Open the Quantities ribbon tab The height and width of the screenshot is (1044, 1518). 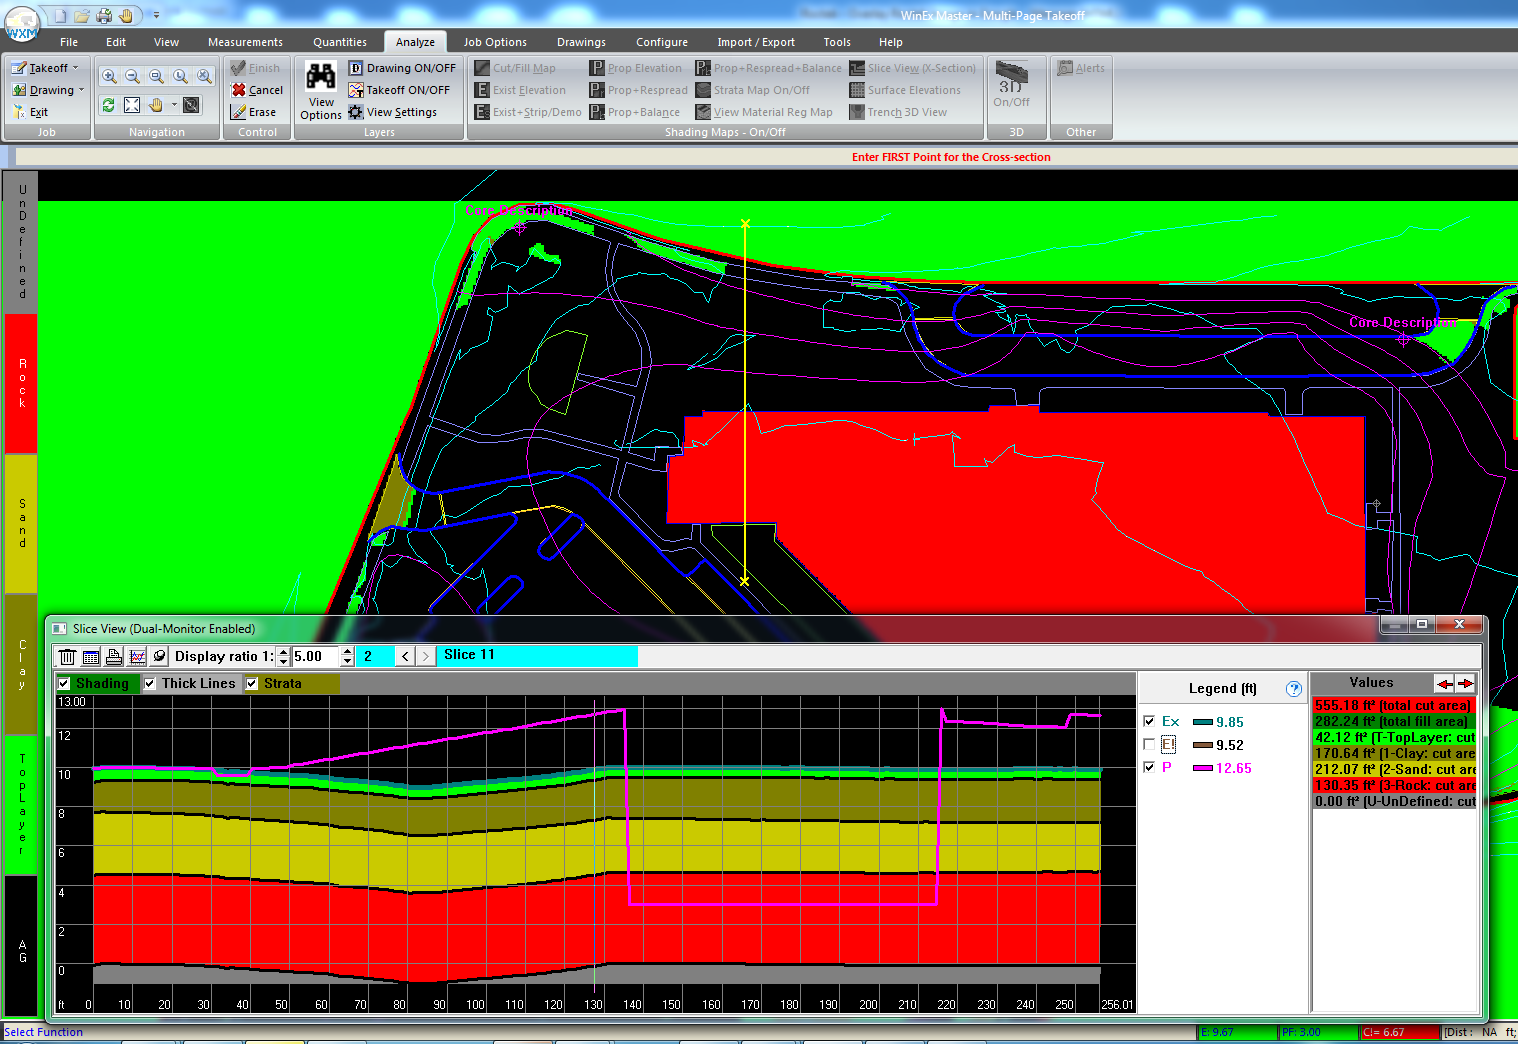(339, 42)
